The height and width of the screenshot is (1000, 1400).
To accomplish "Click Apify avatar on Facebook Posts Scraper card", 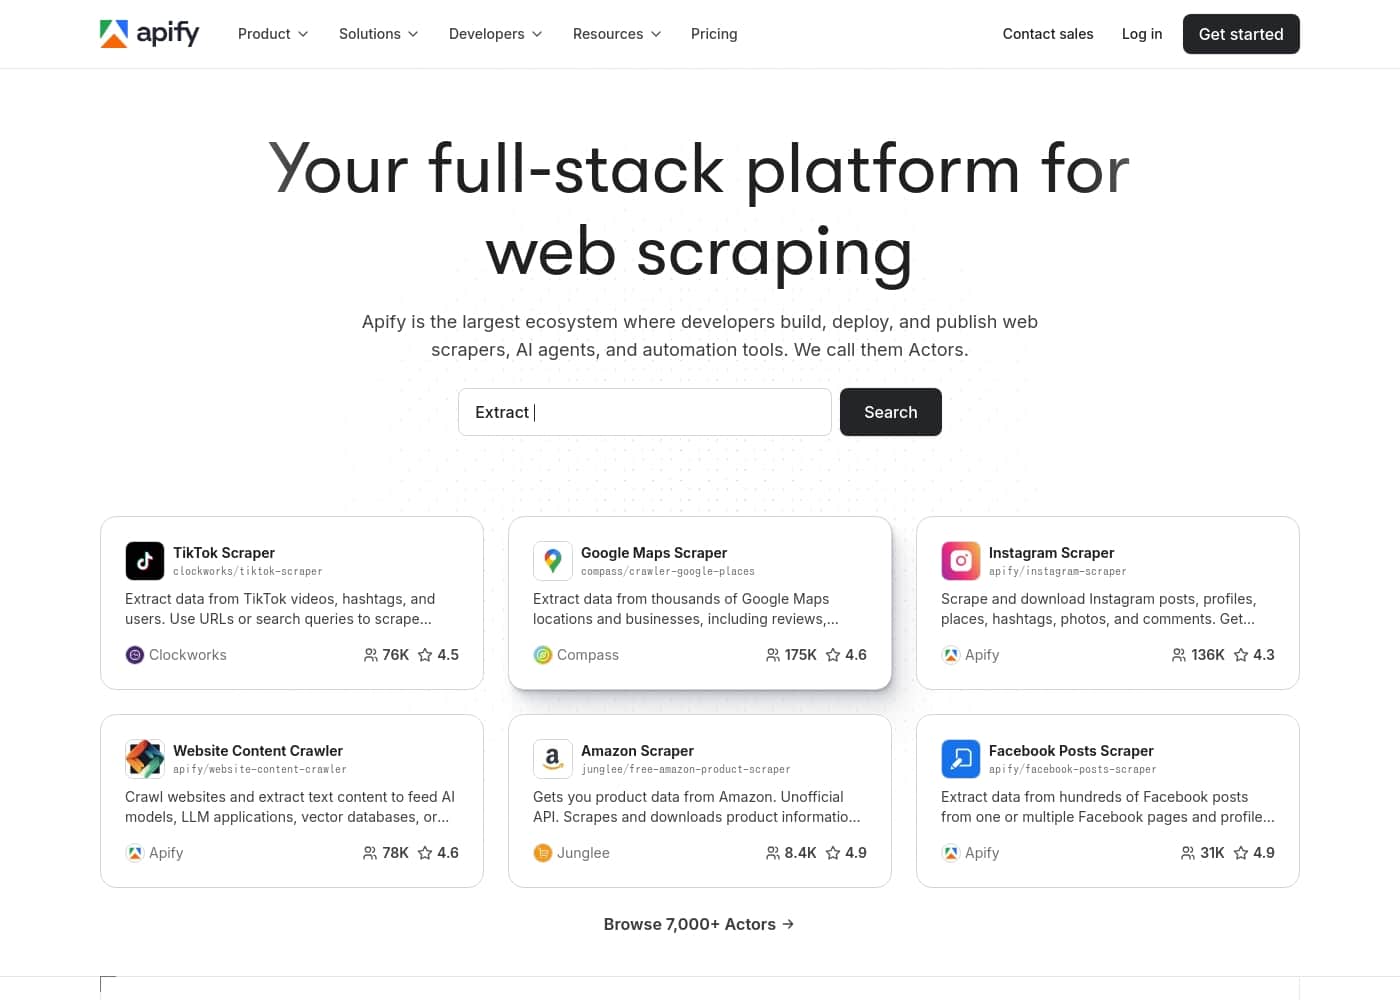I will click(951, 853).
